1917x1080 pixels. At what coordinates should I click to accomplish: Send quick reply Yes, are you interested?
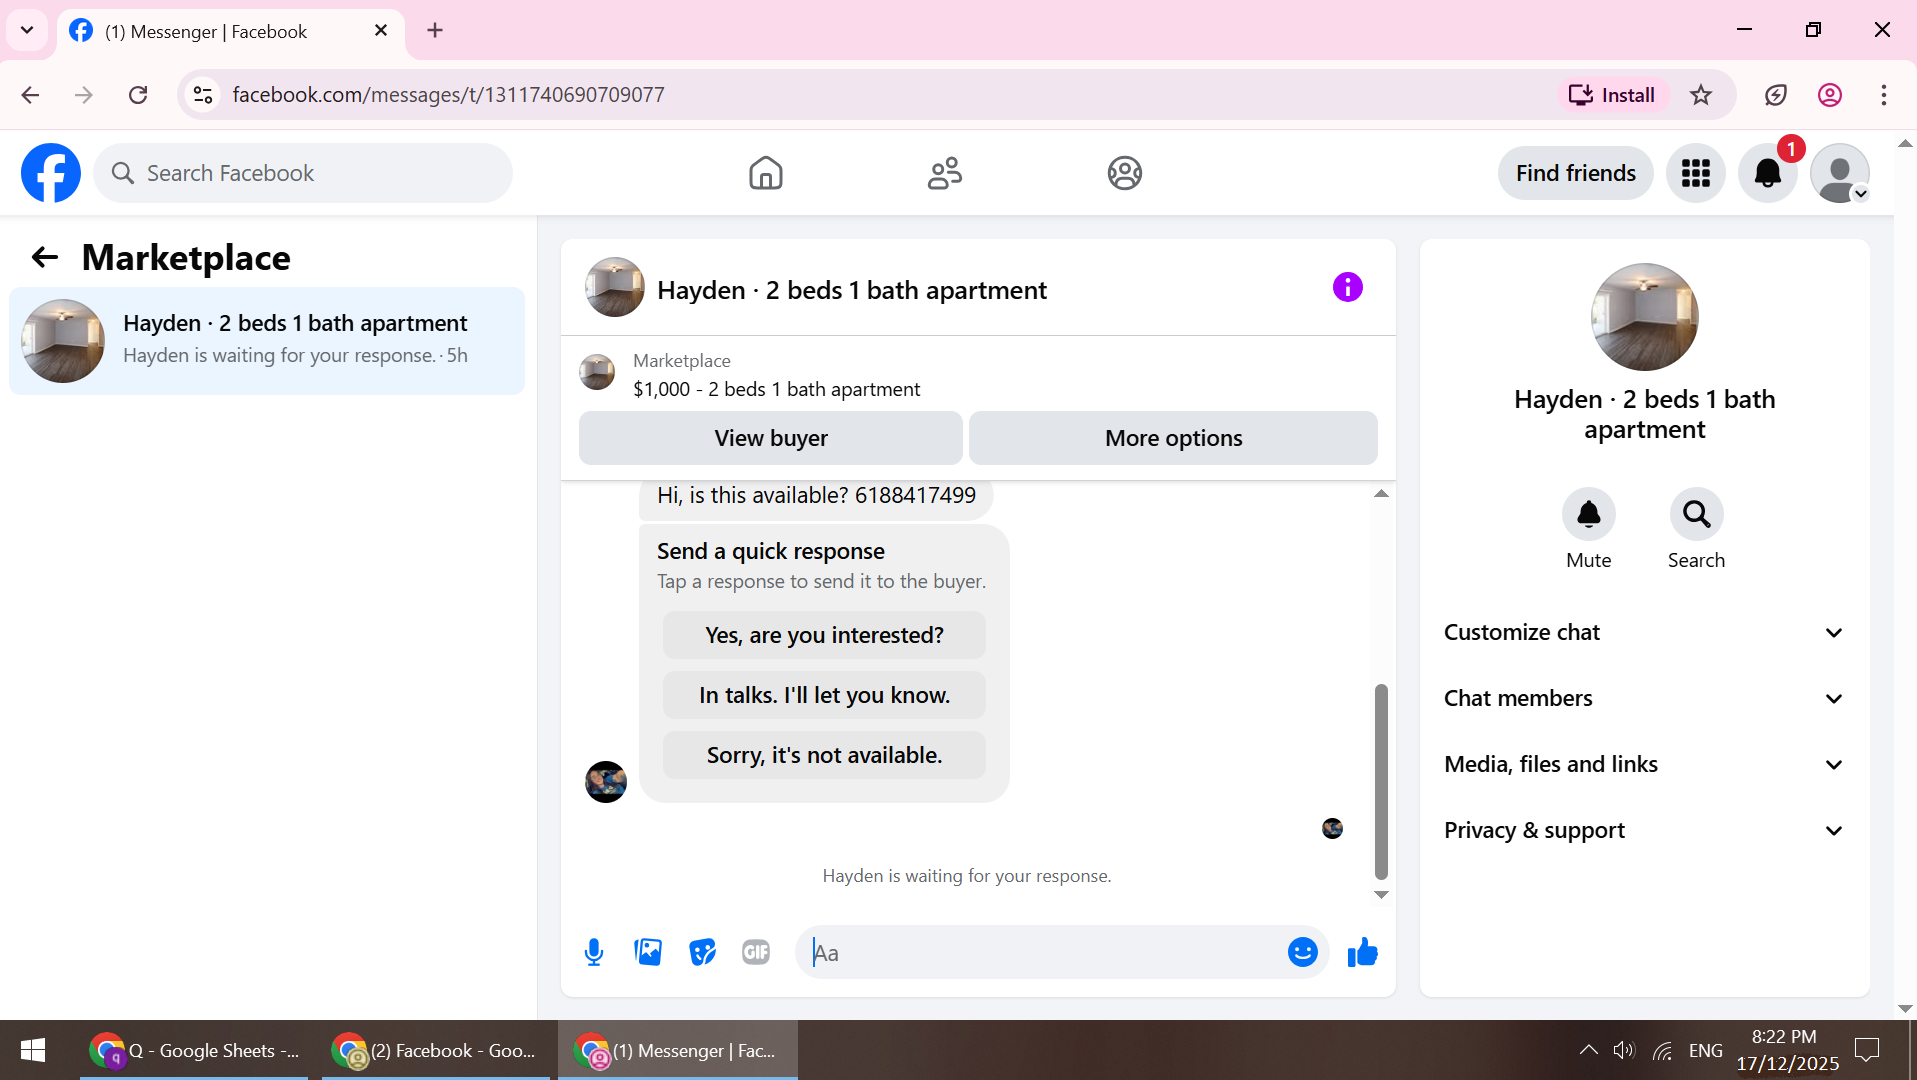[x=824, y=635]
